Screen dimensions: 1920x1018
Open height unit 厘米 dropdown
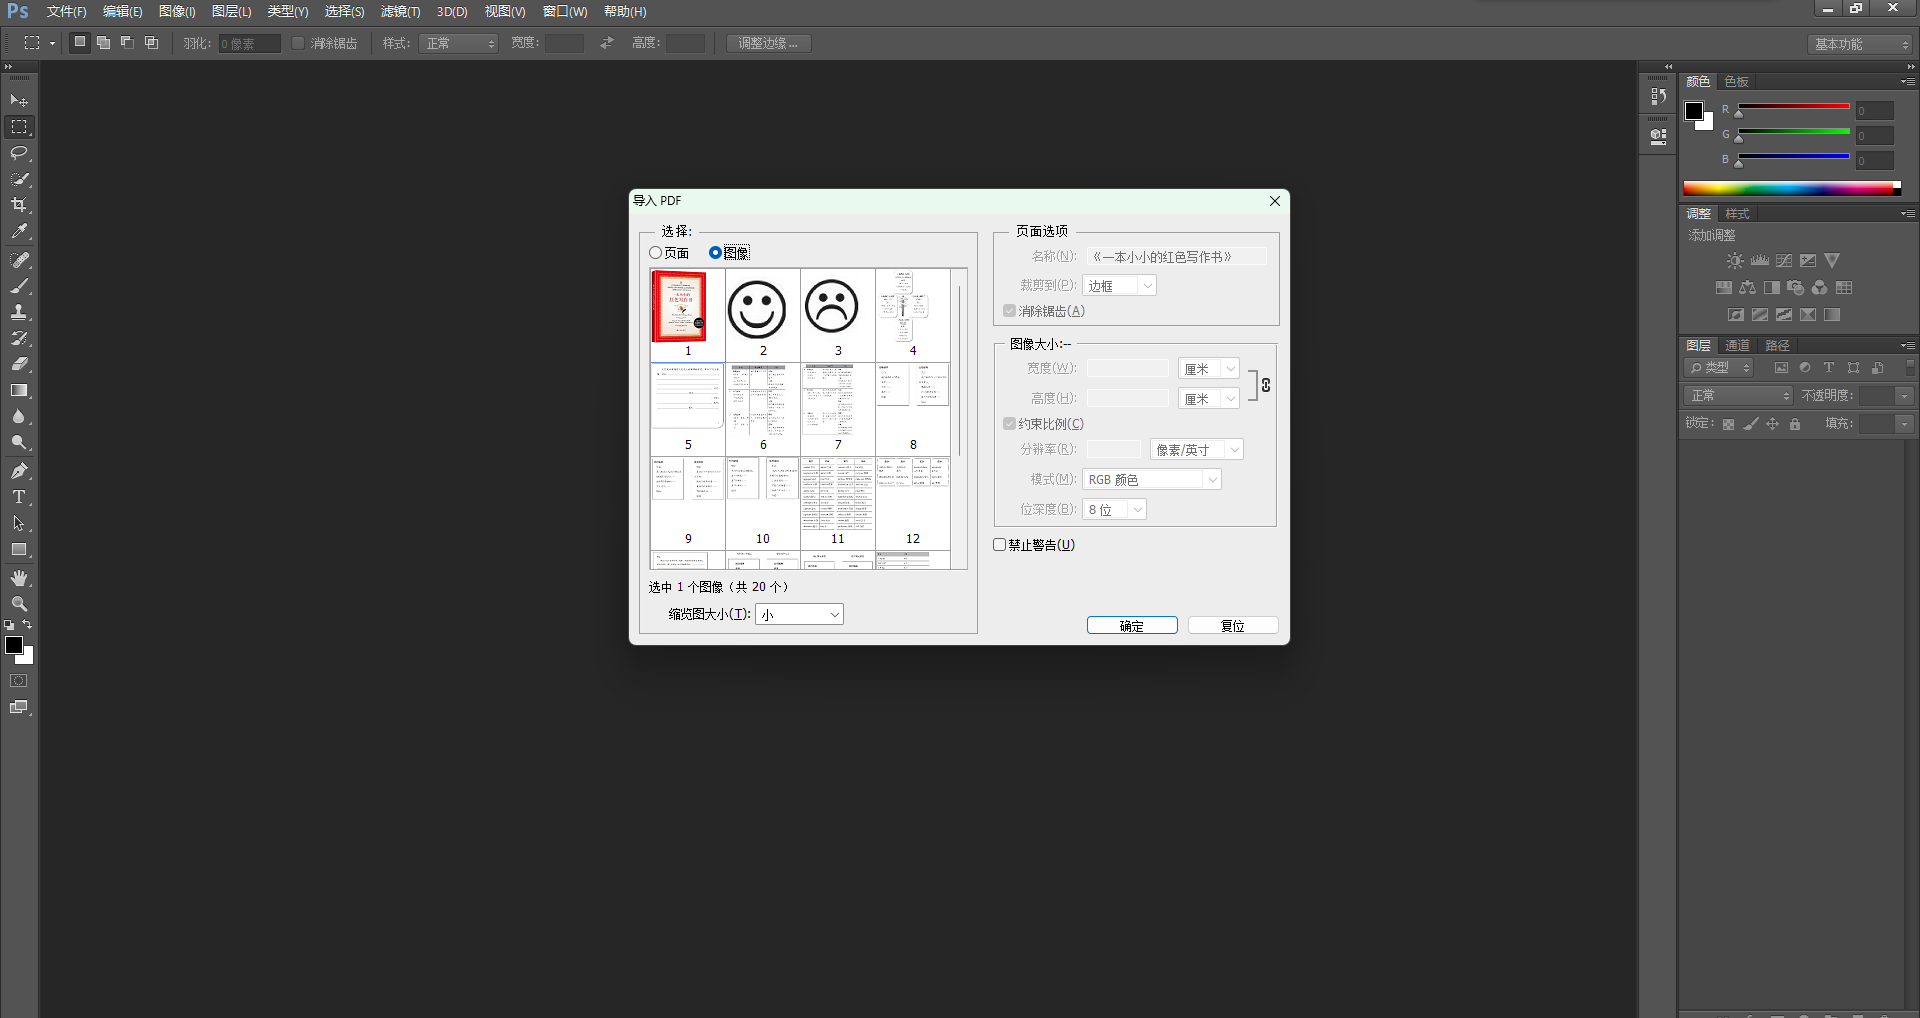1209,399
